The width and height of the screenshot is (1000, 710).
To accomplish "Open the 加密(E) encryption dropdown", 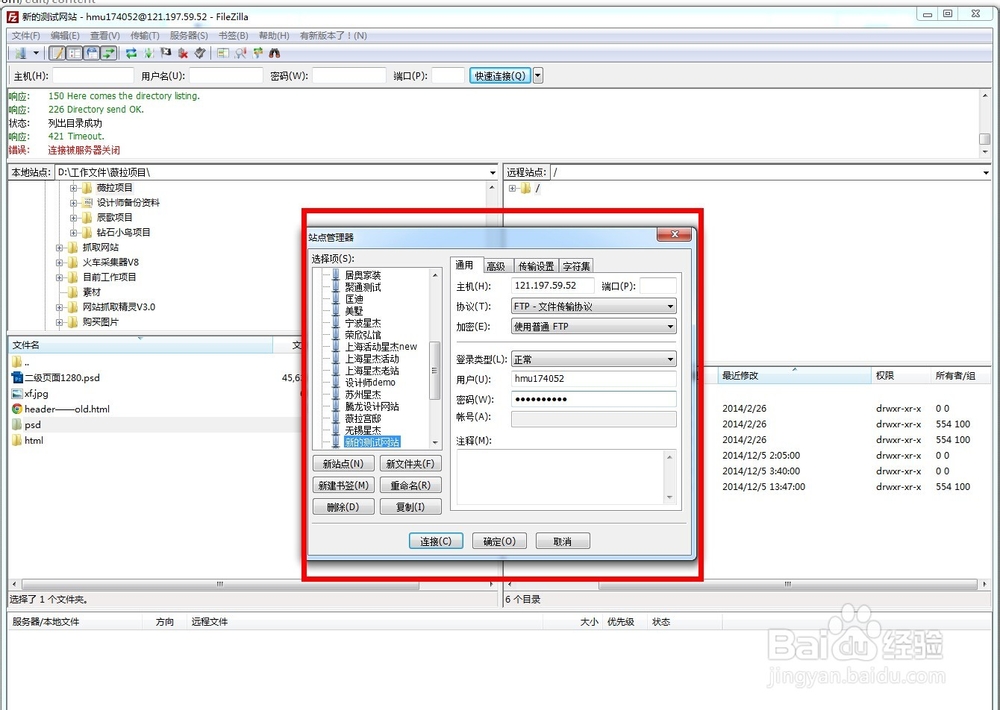I will tap(594, 327).
